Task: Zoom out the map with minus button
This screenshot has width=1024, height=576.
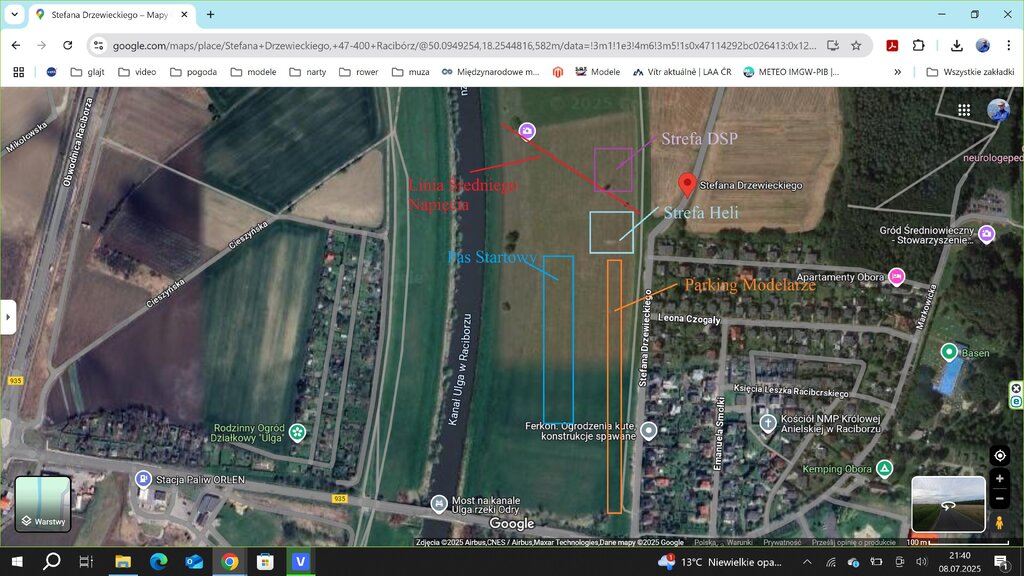Action: point(999,498)
